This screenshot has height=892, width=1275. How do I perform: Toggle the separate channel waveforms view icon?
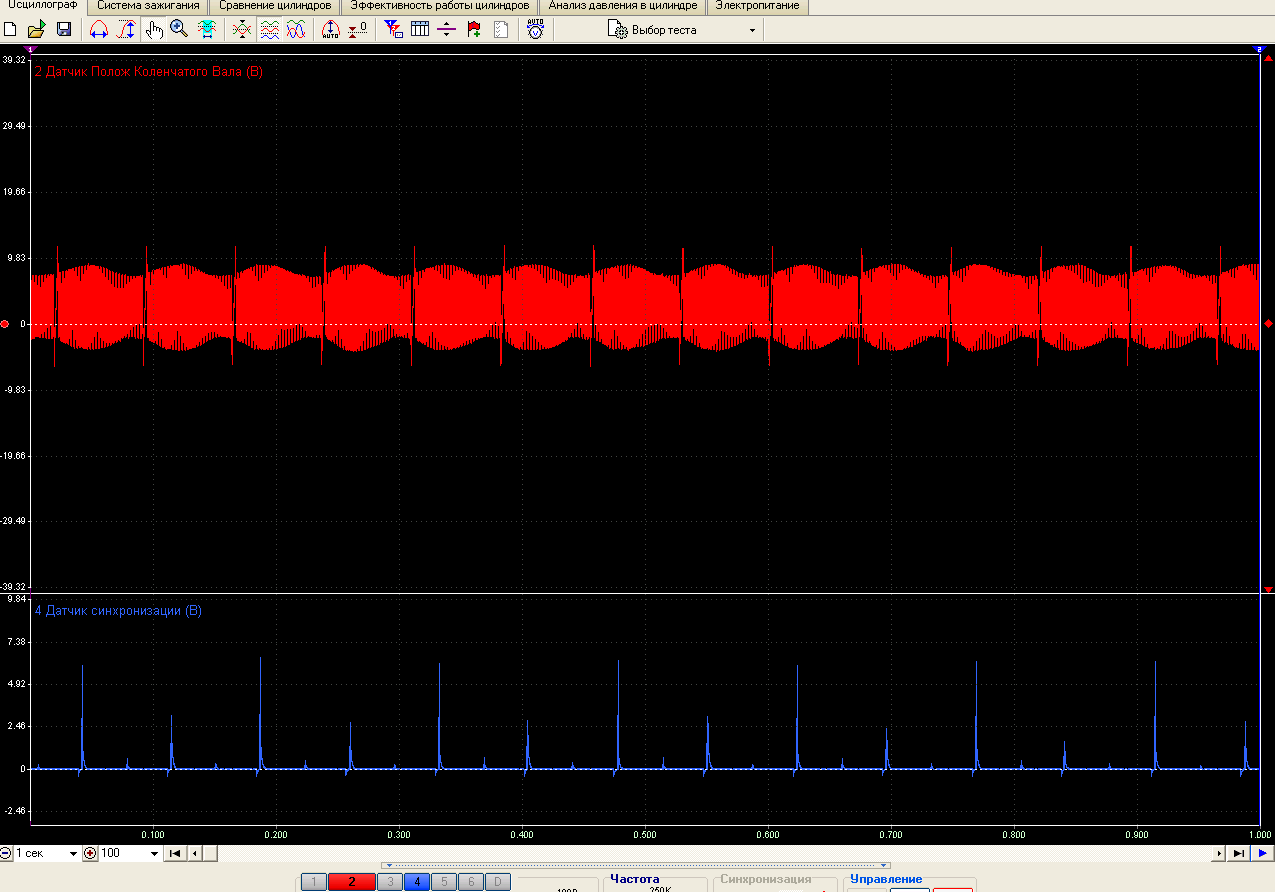coord(269,30)
